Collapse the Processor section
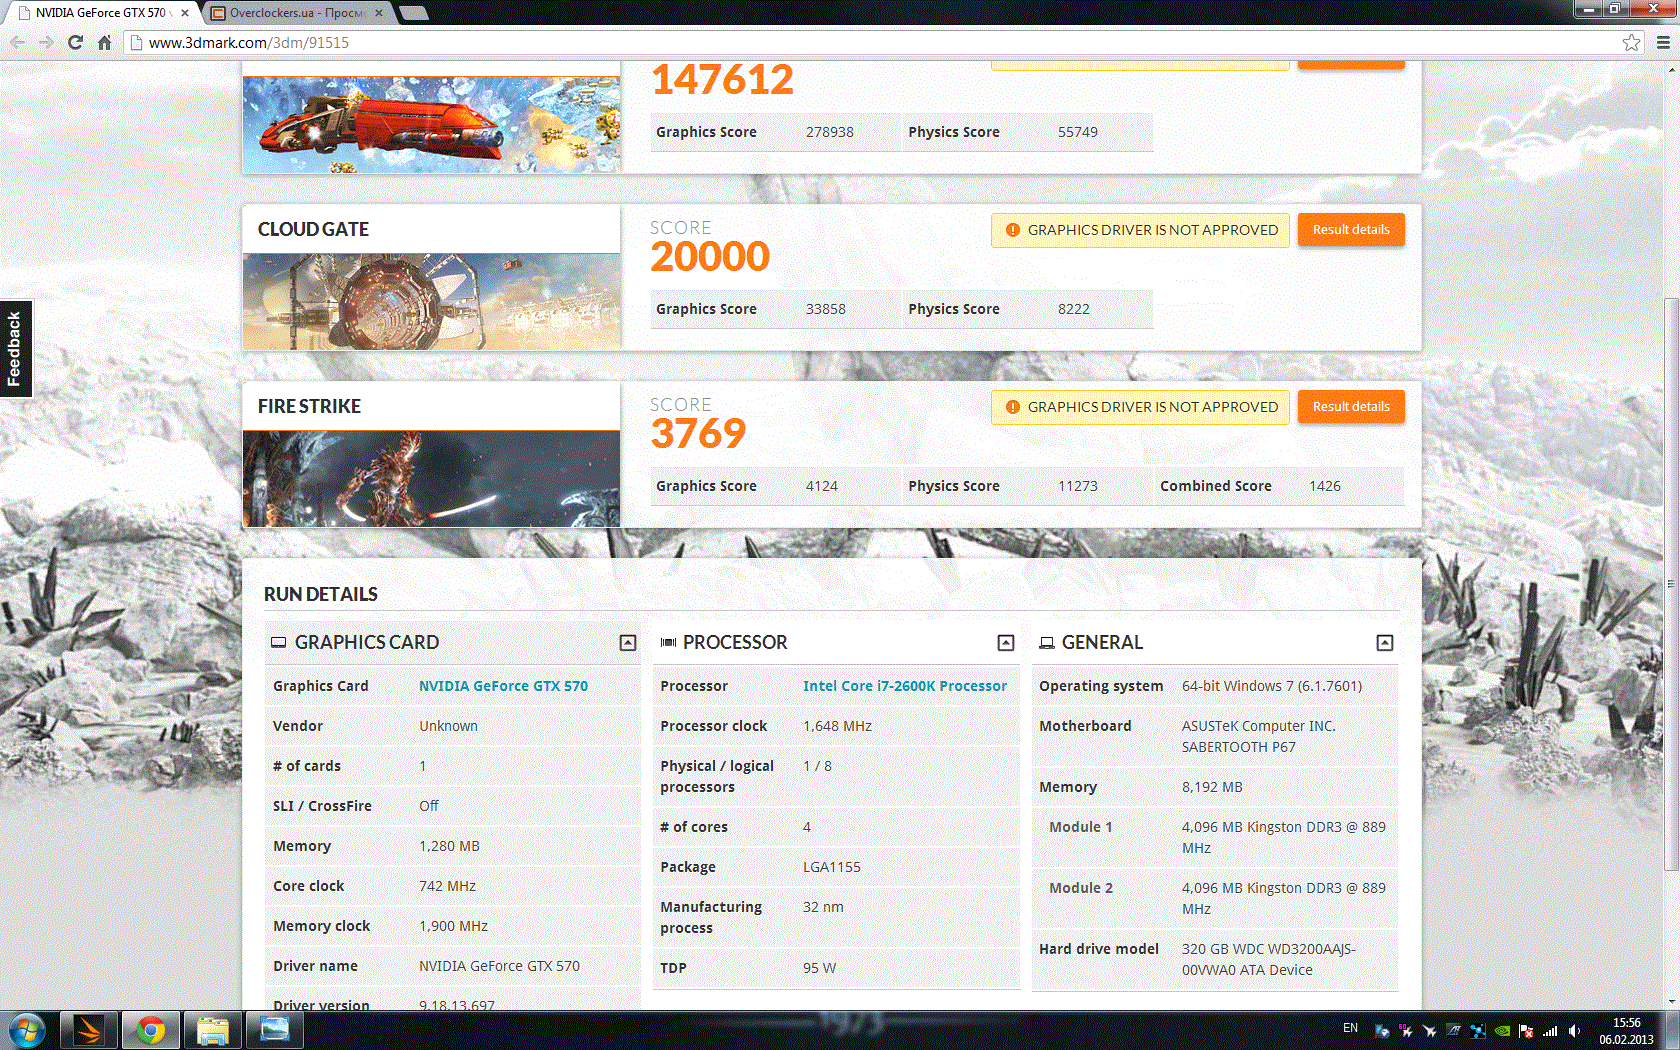1680x1050 pixels. pyautogui.click(x=1006, y=643)
